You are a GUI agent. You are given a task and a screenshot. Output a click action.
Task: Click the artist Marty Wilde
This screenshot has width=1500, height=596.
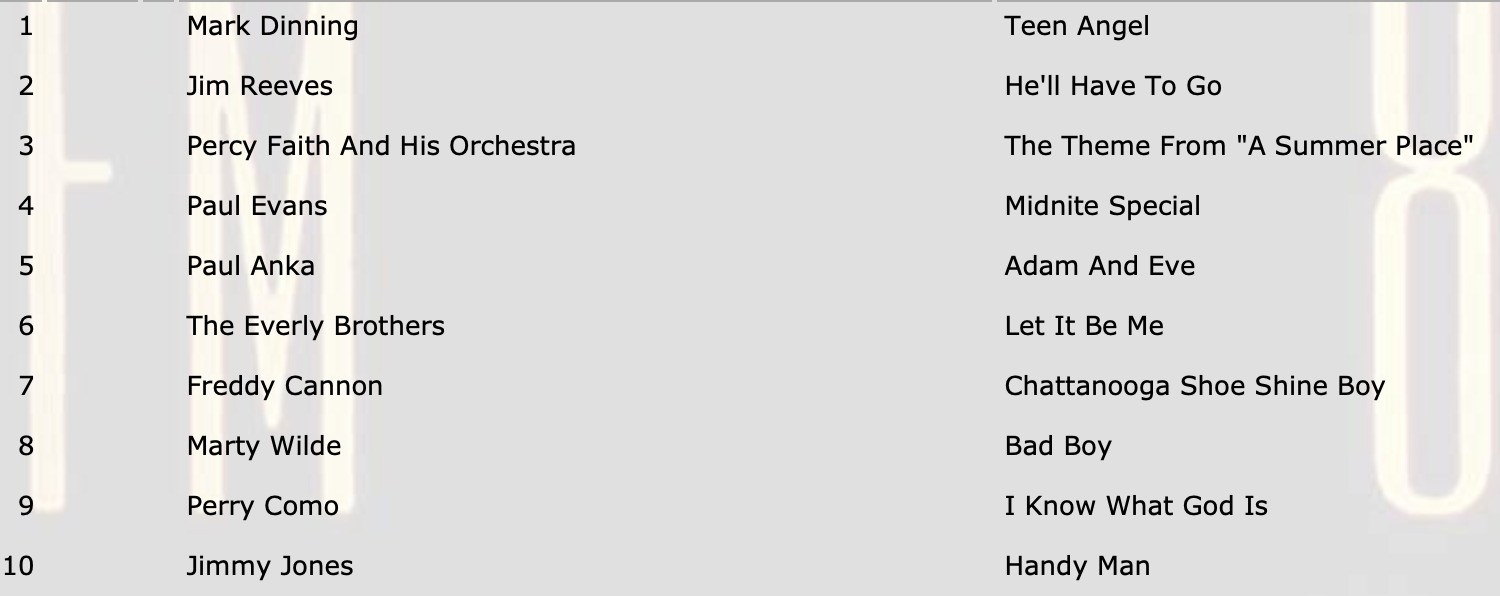(264, 447)
